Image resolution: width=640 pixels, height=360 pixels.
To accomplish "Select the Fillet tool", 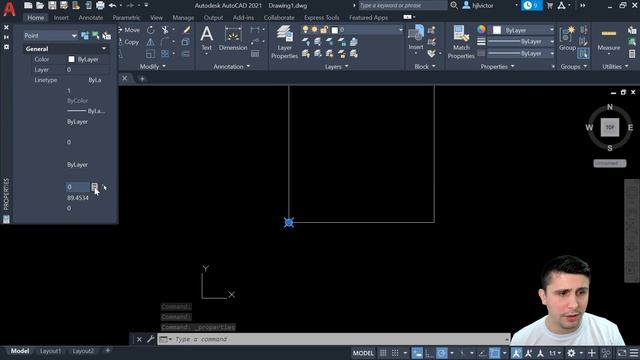I will tap(164, 42).
